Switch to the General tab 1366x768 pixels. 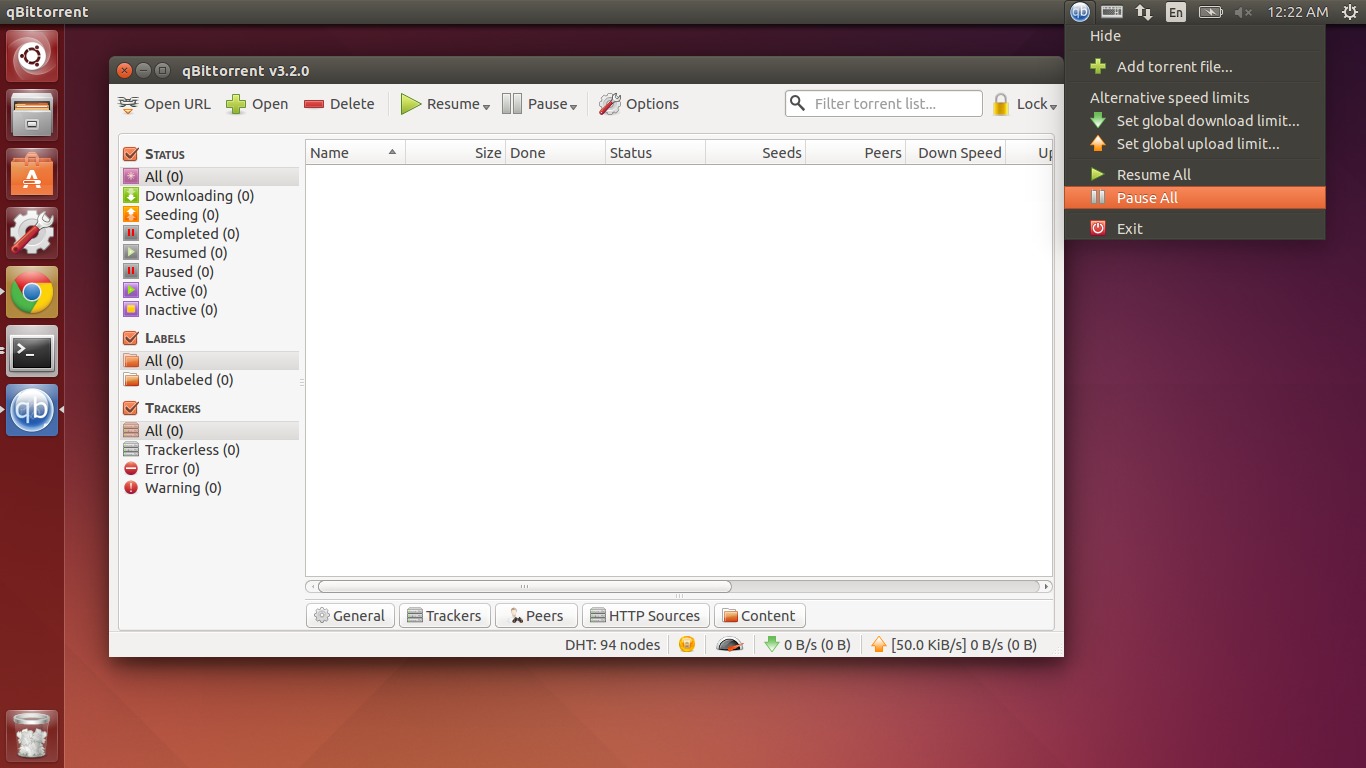point(350,616)
